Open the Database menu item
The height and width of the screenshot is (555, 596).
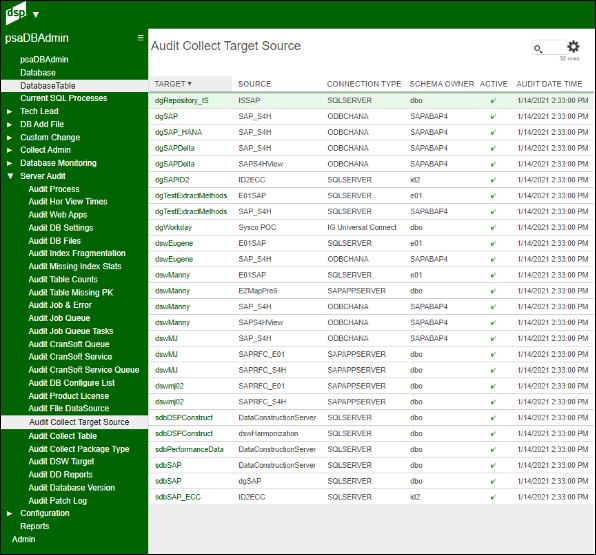click(x=38, y=73)
